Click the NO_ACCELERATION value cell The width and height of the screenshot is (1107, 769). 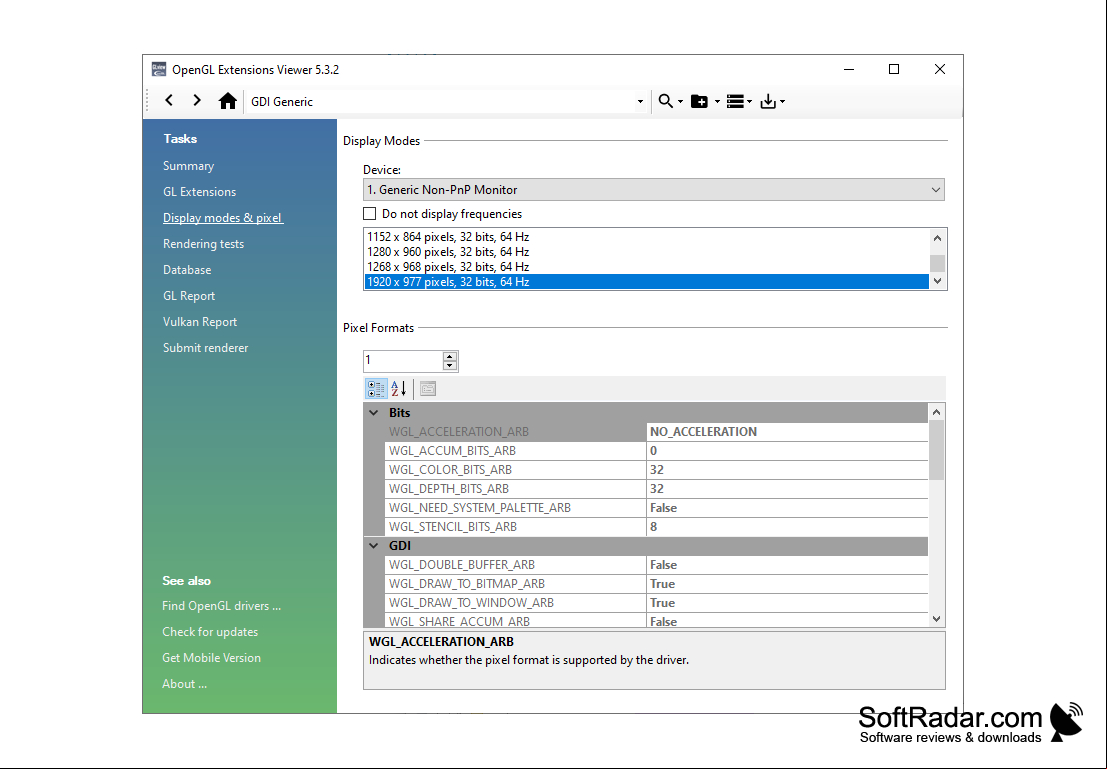tap(787, 432)
